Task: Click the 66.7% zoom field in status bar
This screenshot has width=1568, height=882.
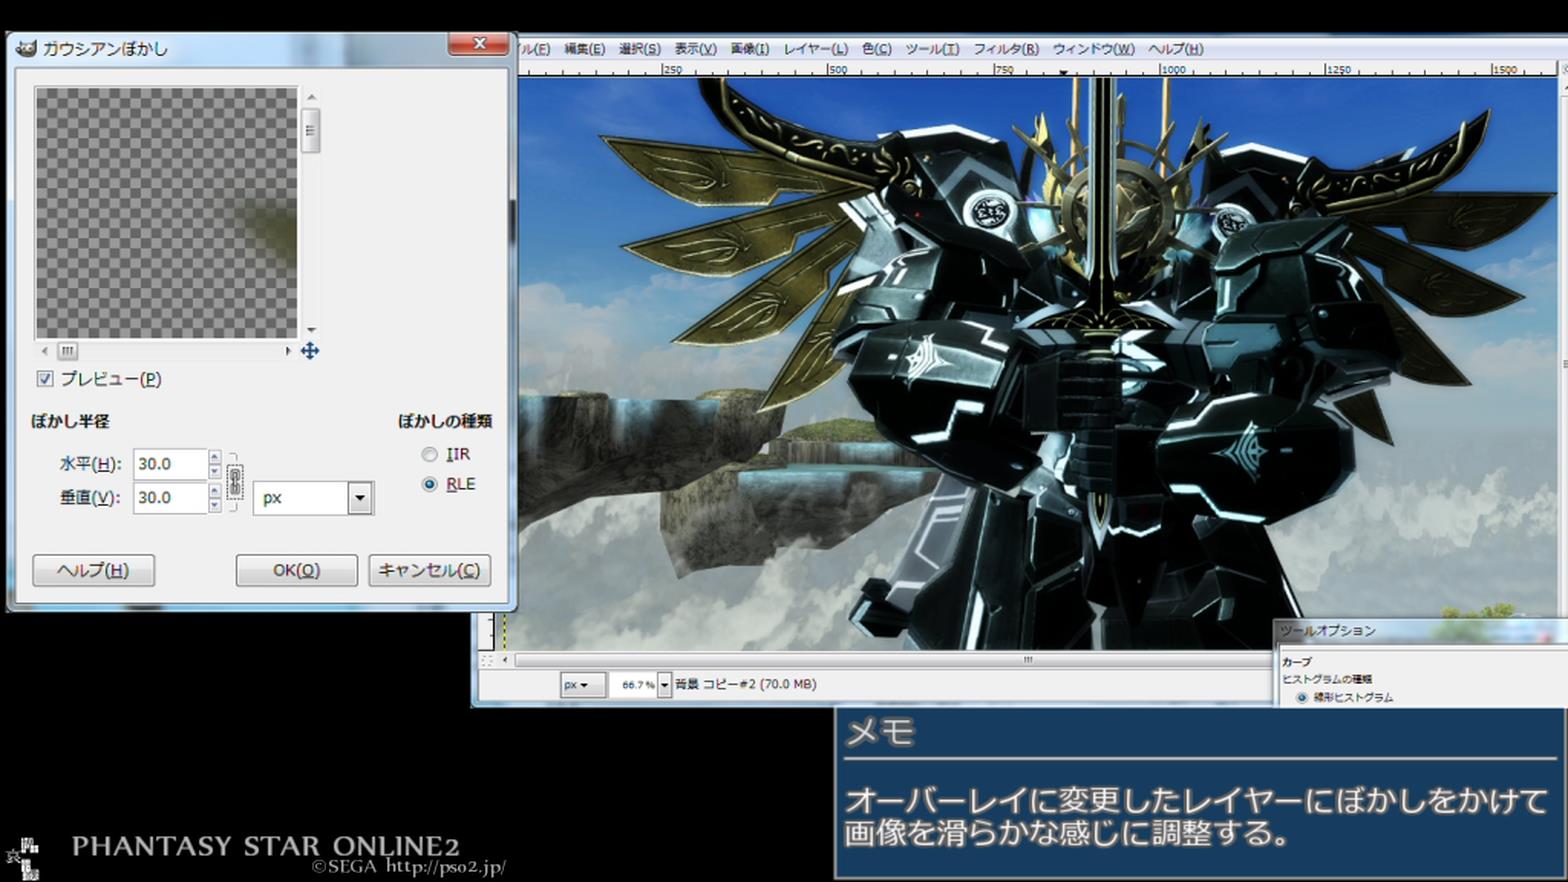Action: coord(634,685)
